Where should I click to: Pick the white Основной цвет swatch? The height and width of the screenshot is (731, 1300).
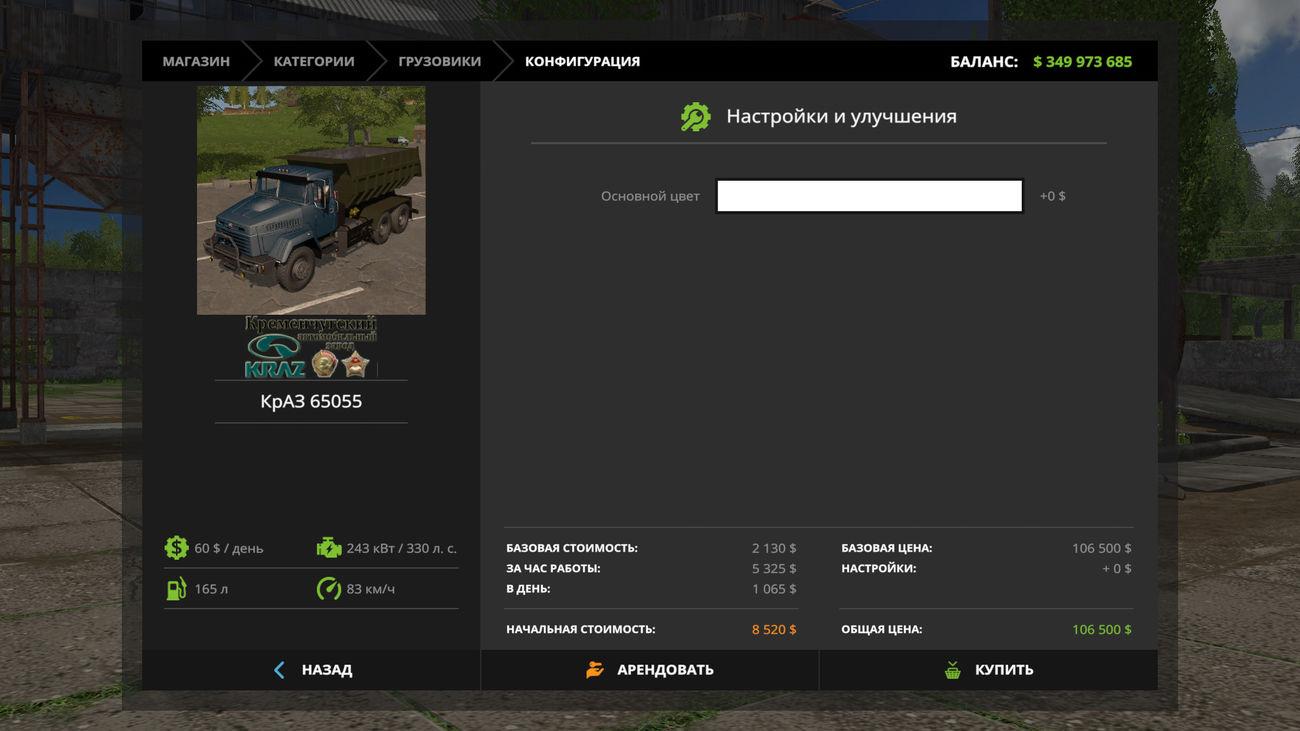click(x=869, y=196)
